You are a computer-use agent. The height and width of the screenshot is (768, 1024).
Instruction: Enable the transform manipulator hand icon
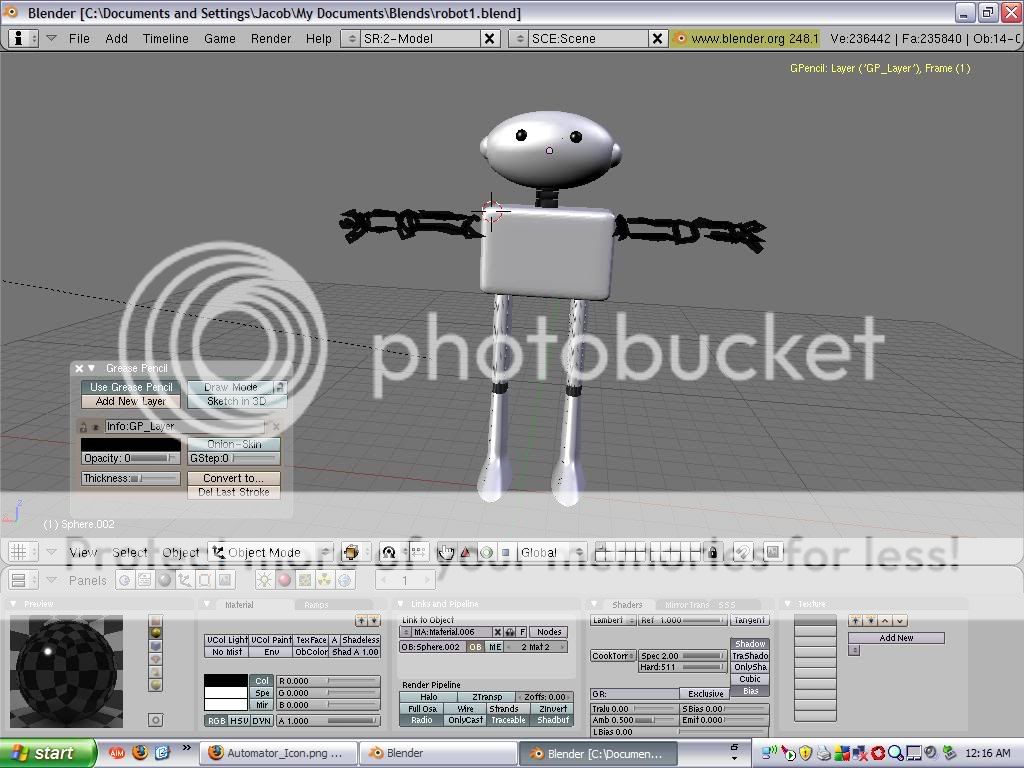click(x=447, y=552)
